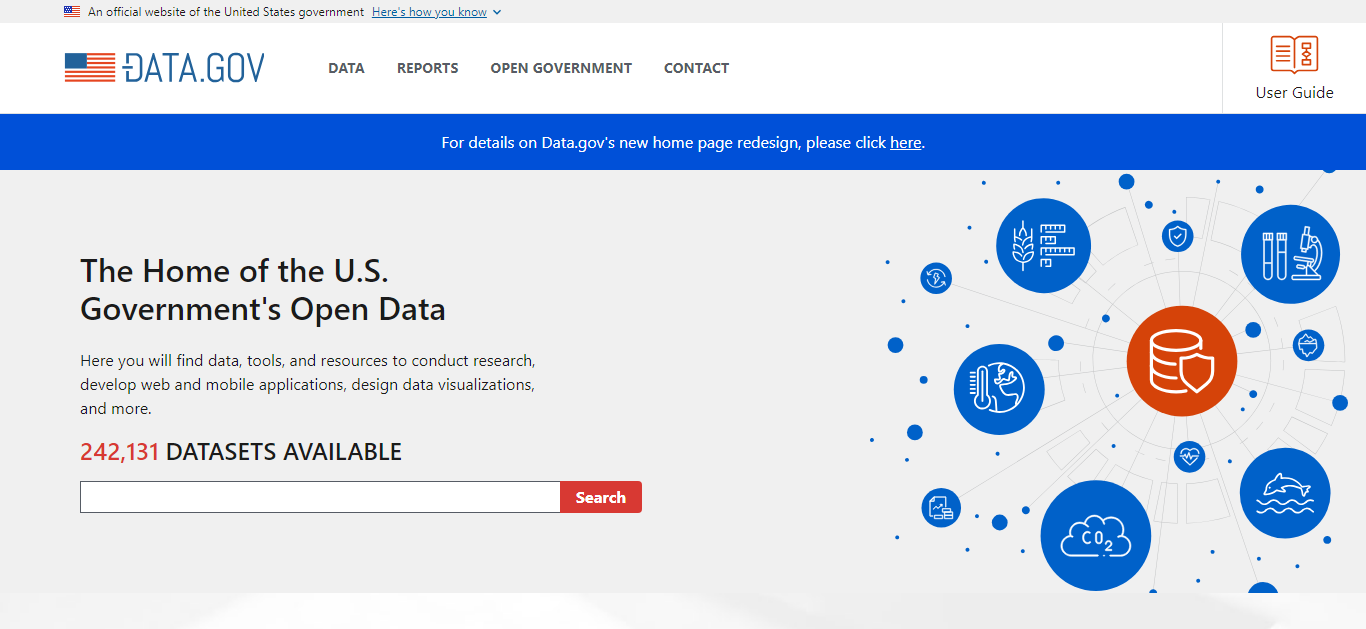Open the OPEN GOVERNMENT menu item
Viewport: 1366px width, 629px height.
pyautogui.click(x=561, y=68)
